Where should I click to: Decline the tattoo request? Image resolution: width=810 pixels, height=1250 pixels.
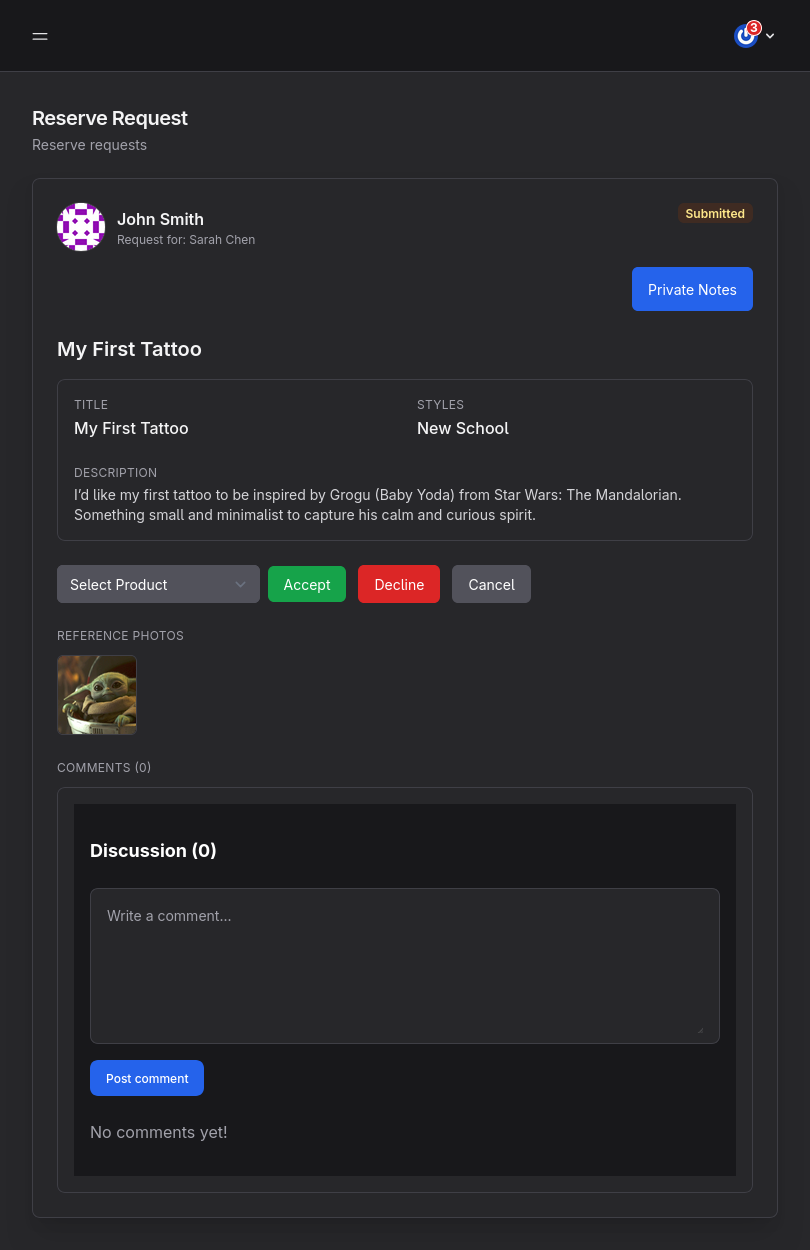point(399,584)
